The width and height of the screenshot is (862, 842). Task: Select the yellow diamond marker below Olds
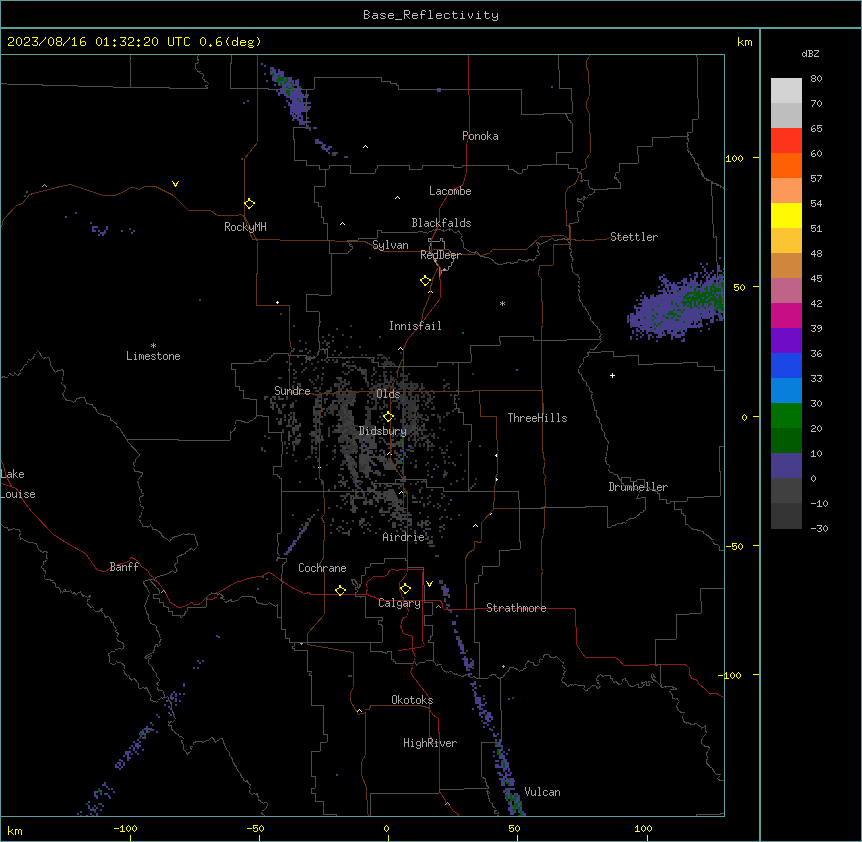[388, 417]
